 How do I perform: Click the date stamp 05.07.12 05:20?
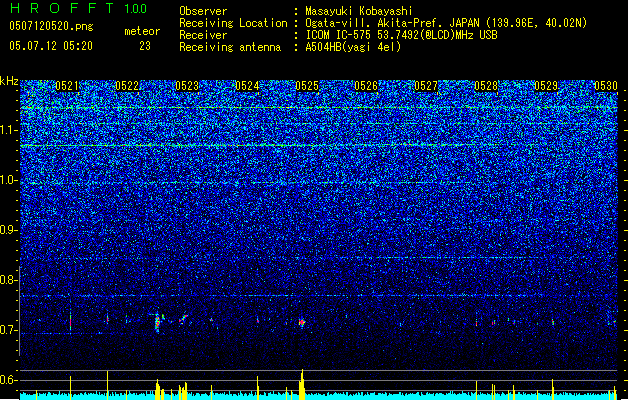pyautogui.click(x=51, y=46)
